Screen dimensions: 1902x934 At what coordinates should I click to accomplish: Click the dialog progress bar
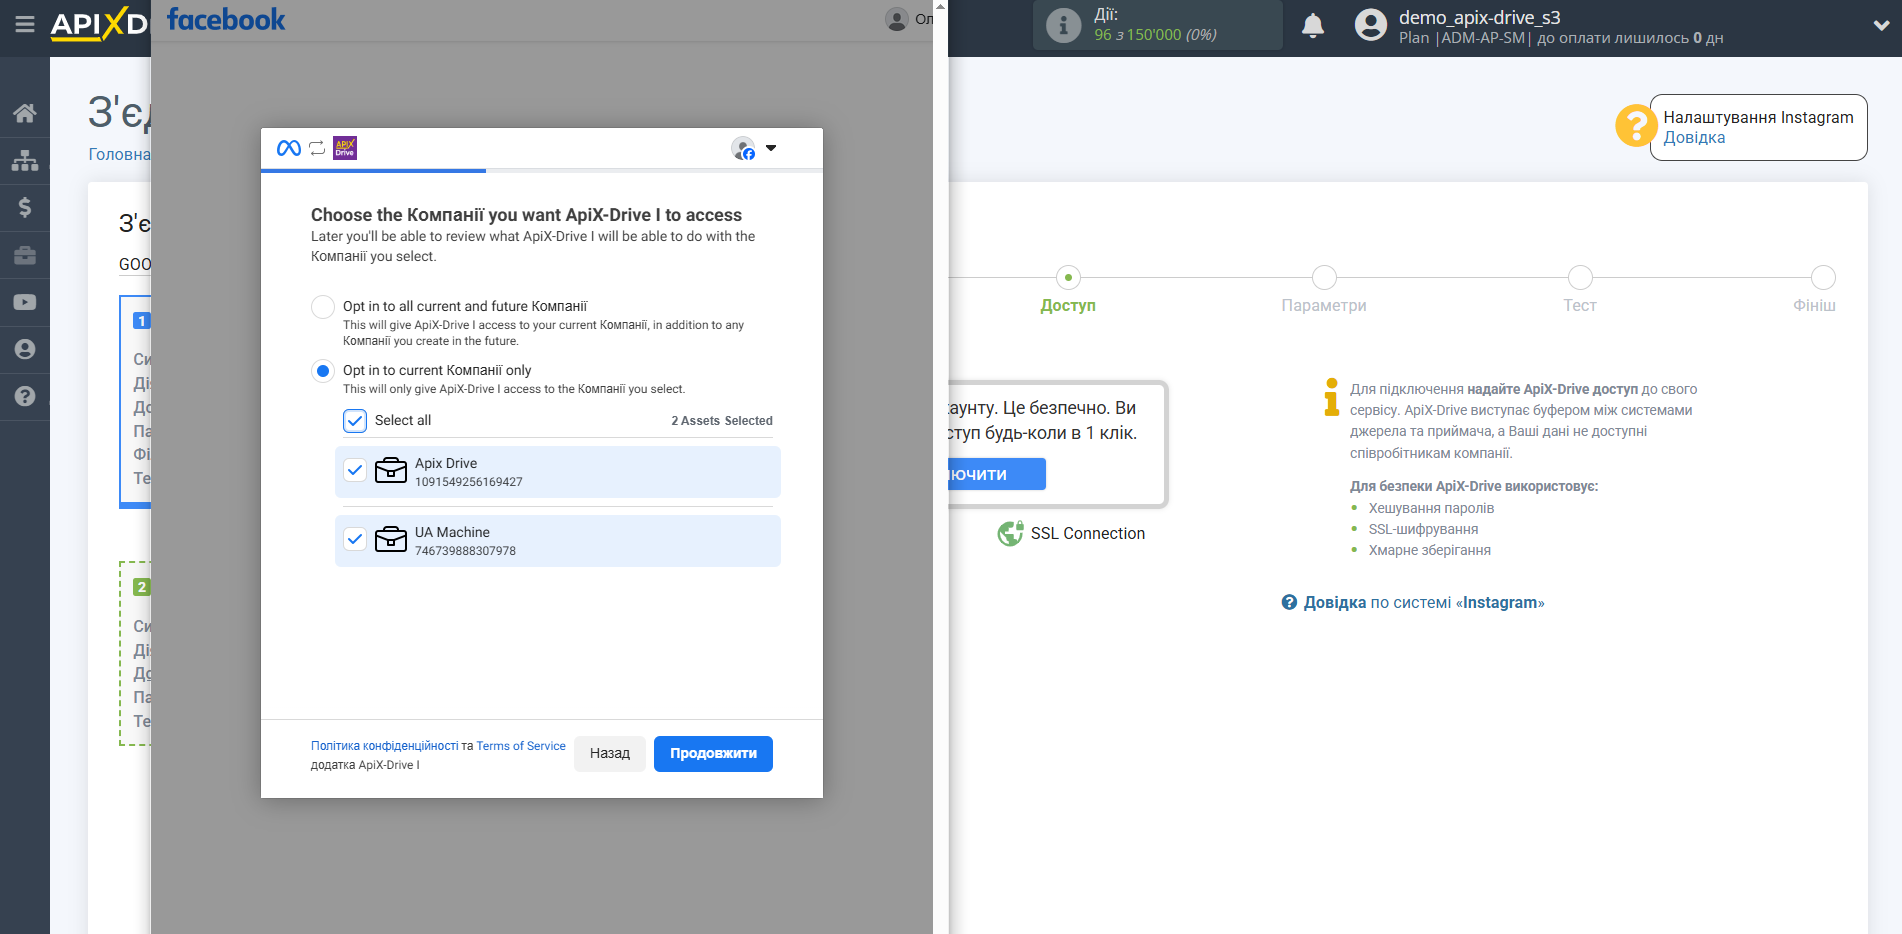(x=542, y=171)
